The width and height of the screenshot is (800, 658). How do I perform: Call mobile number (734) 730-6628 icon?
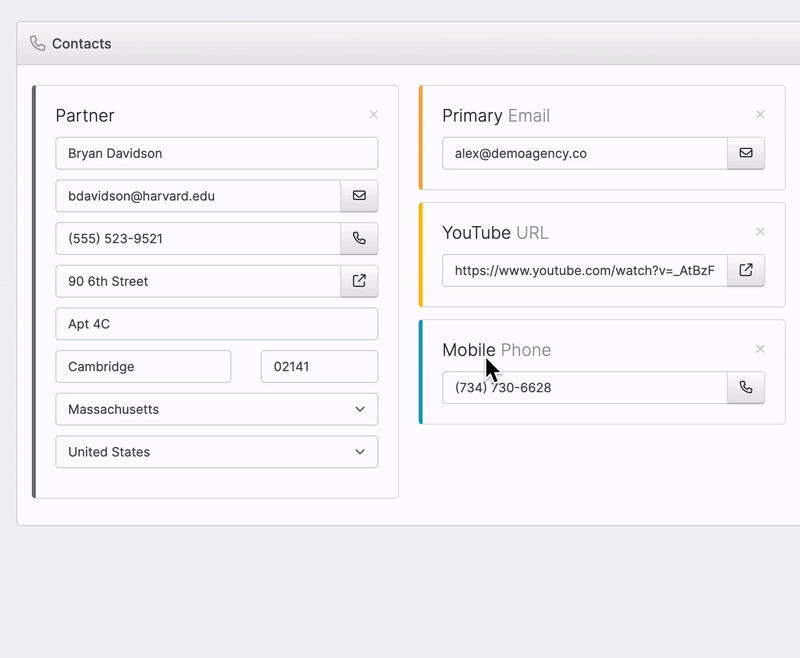coord(746,388)
